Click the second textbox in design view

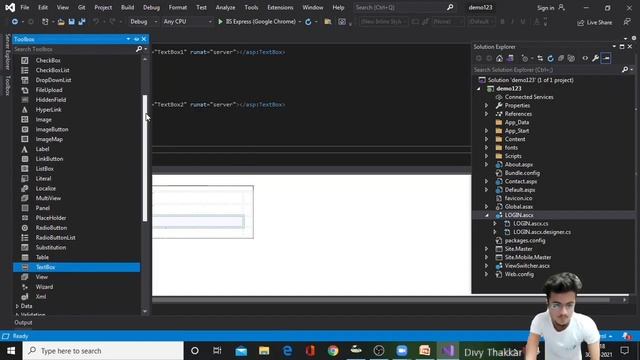(x=199, y=222)
